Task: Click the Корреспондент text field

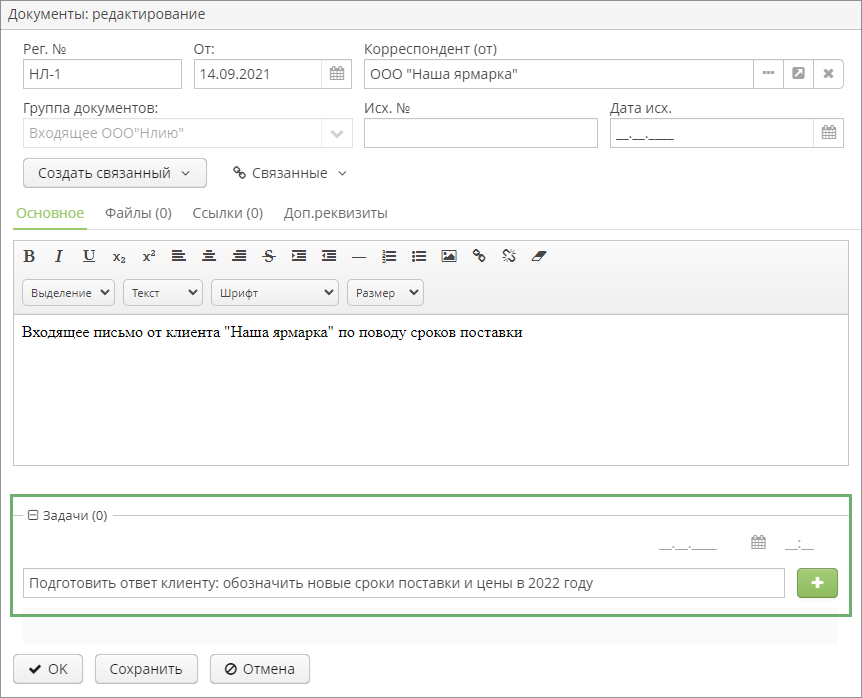Action: point(559,74)
